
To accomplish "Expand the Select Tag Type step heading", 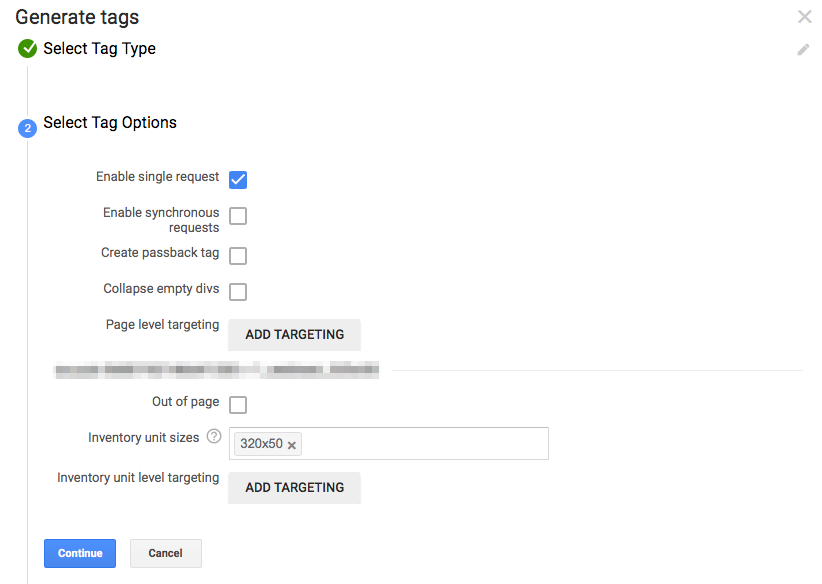I will [x=100, y=49].
